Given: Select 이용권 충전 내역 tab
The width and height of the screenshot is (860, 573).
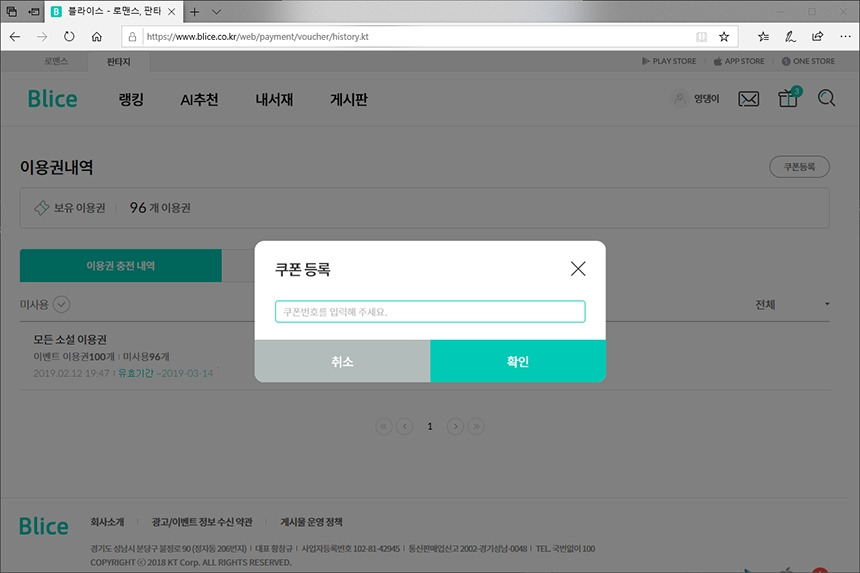Looking at the screenshot, I should pyautogui.click(x=121, y=265).
